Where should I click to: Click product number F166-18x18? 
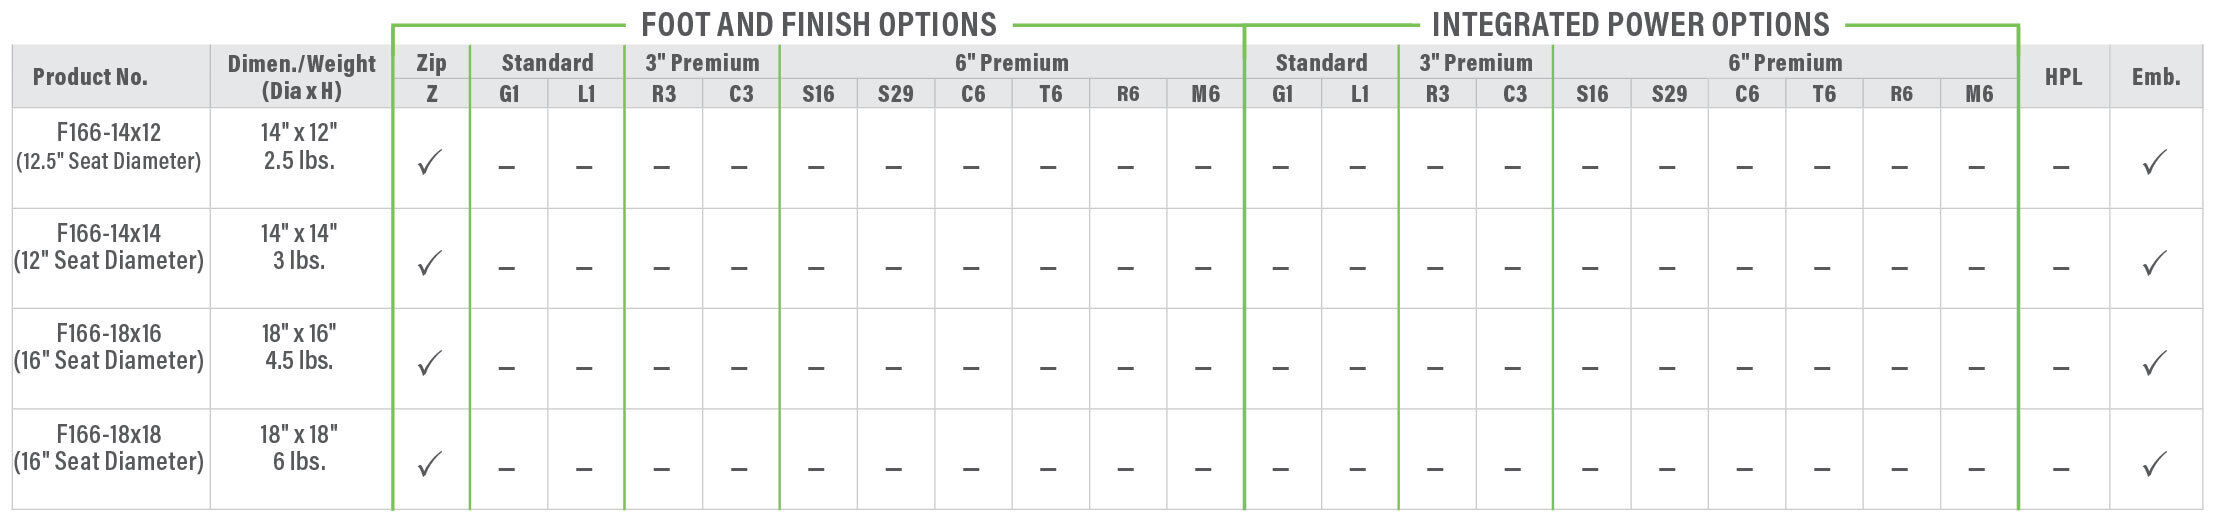pos(109,435)
